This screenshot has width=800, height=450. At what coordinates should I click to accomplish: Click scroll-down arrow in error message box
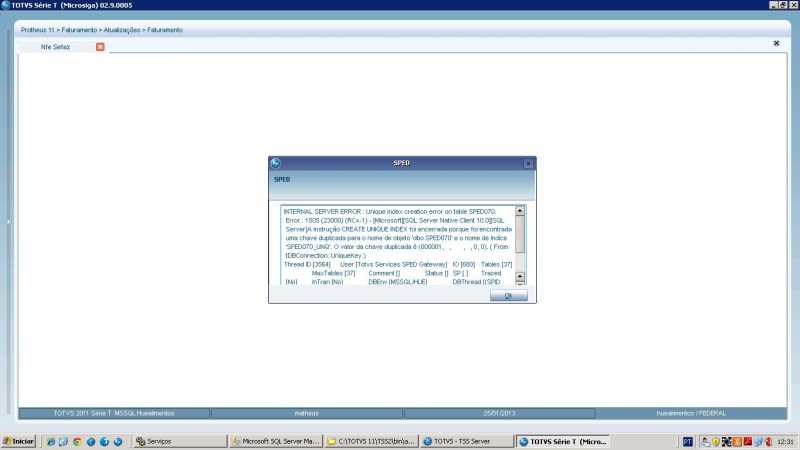click(520, 277)
